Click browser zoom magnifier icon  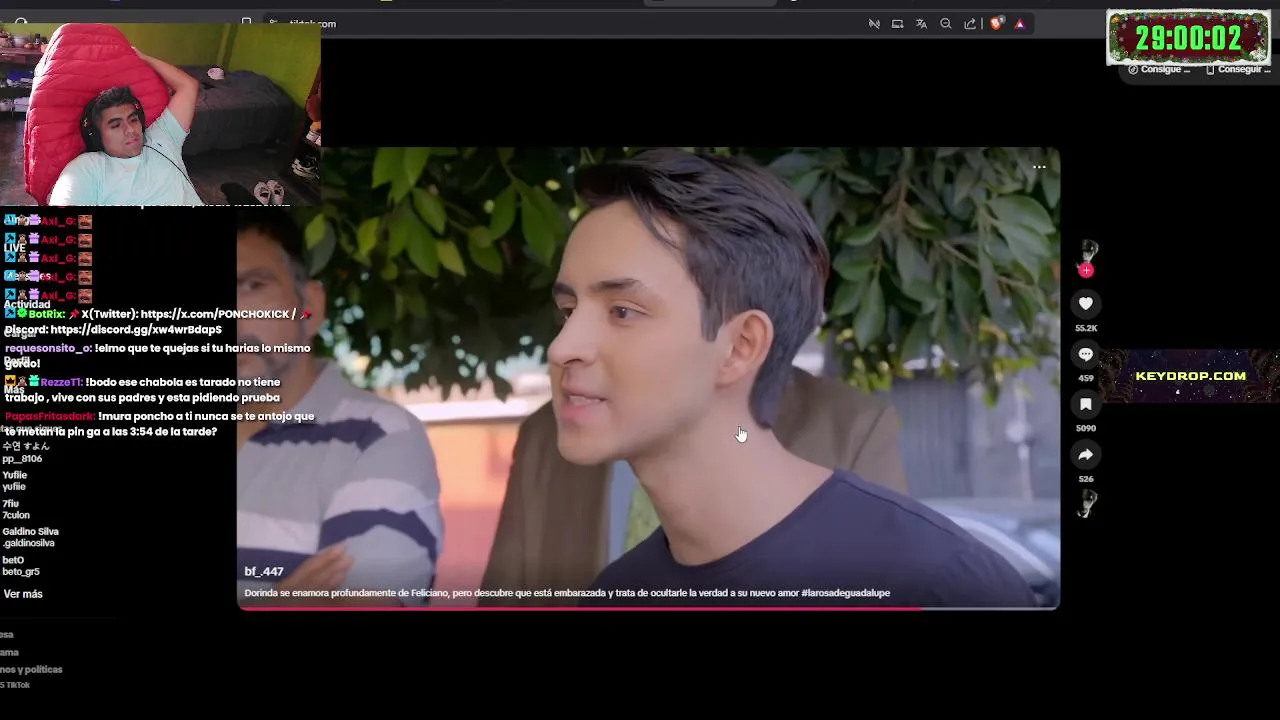click(945, 24)
